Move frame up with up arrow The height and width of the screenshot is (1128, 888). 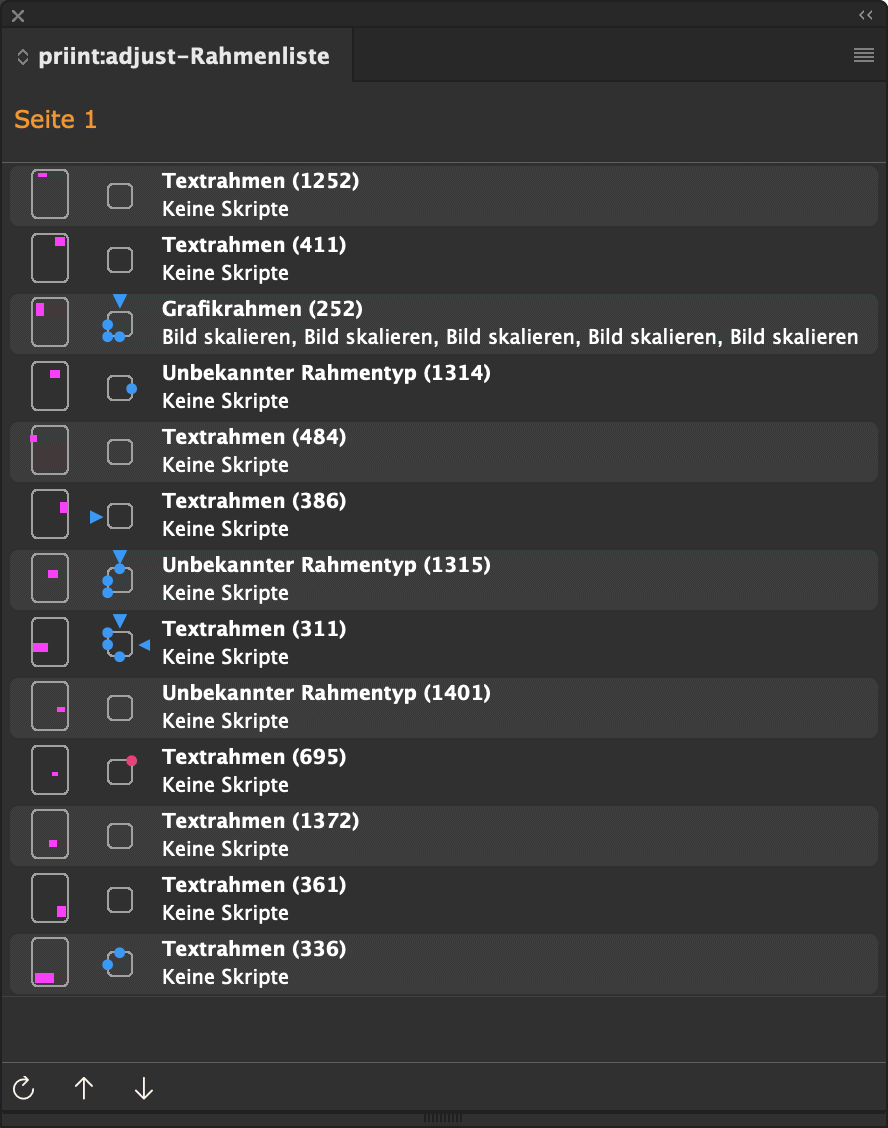tap(84, 1088)
